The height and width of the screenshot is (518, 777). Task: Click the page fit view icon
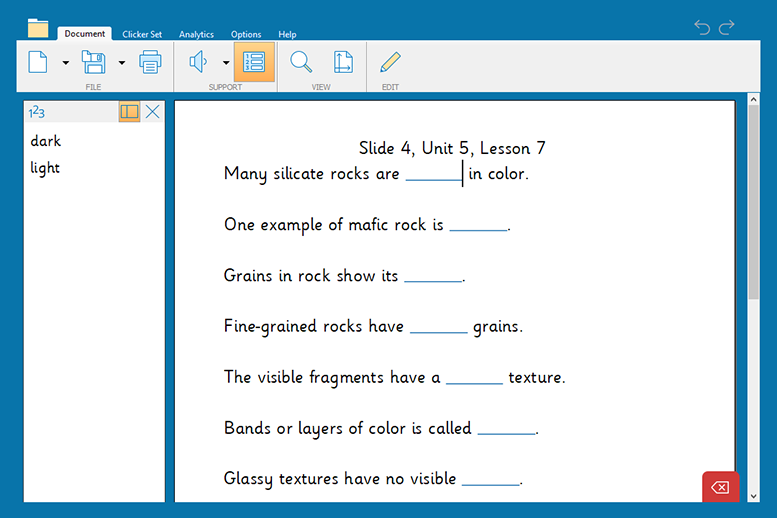(343, 62)
